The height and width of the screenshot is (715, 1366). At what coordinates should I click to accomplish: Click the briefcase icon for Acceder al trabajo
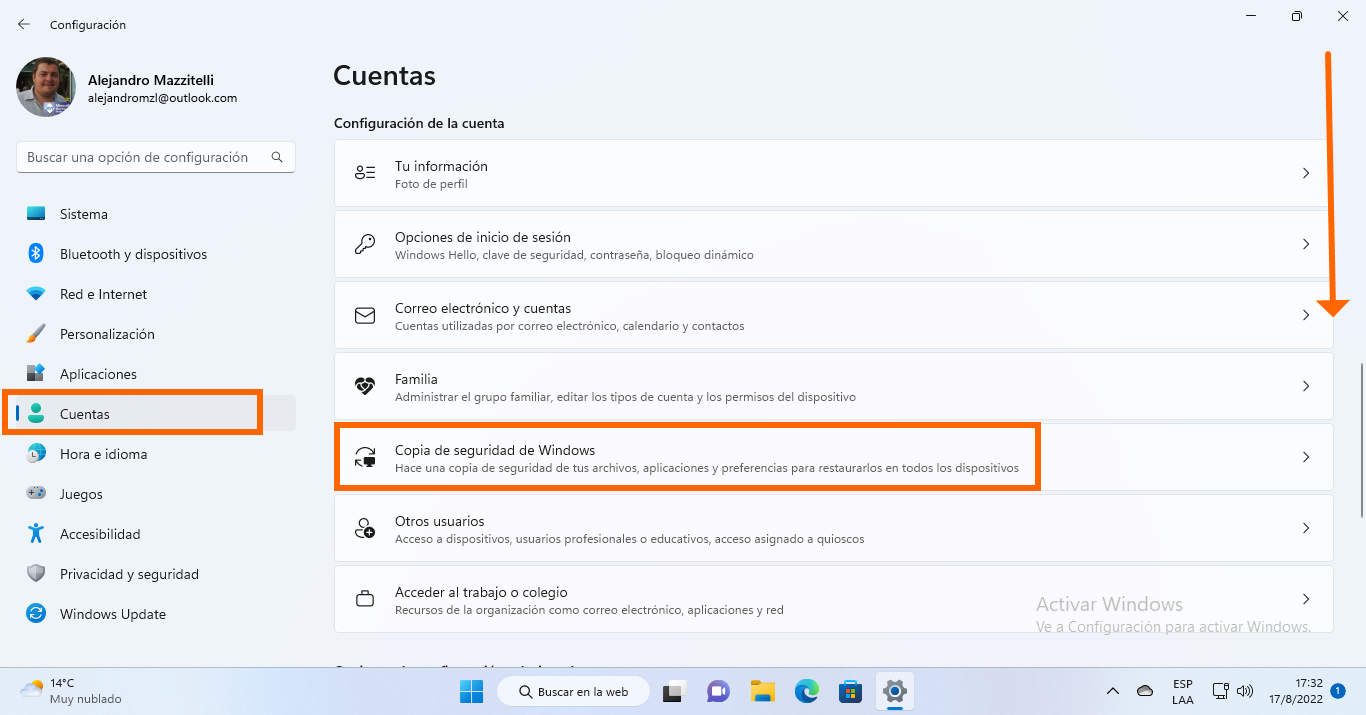[x=365, y=599]
